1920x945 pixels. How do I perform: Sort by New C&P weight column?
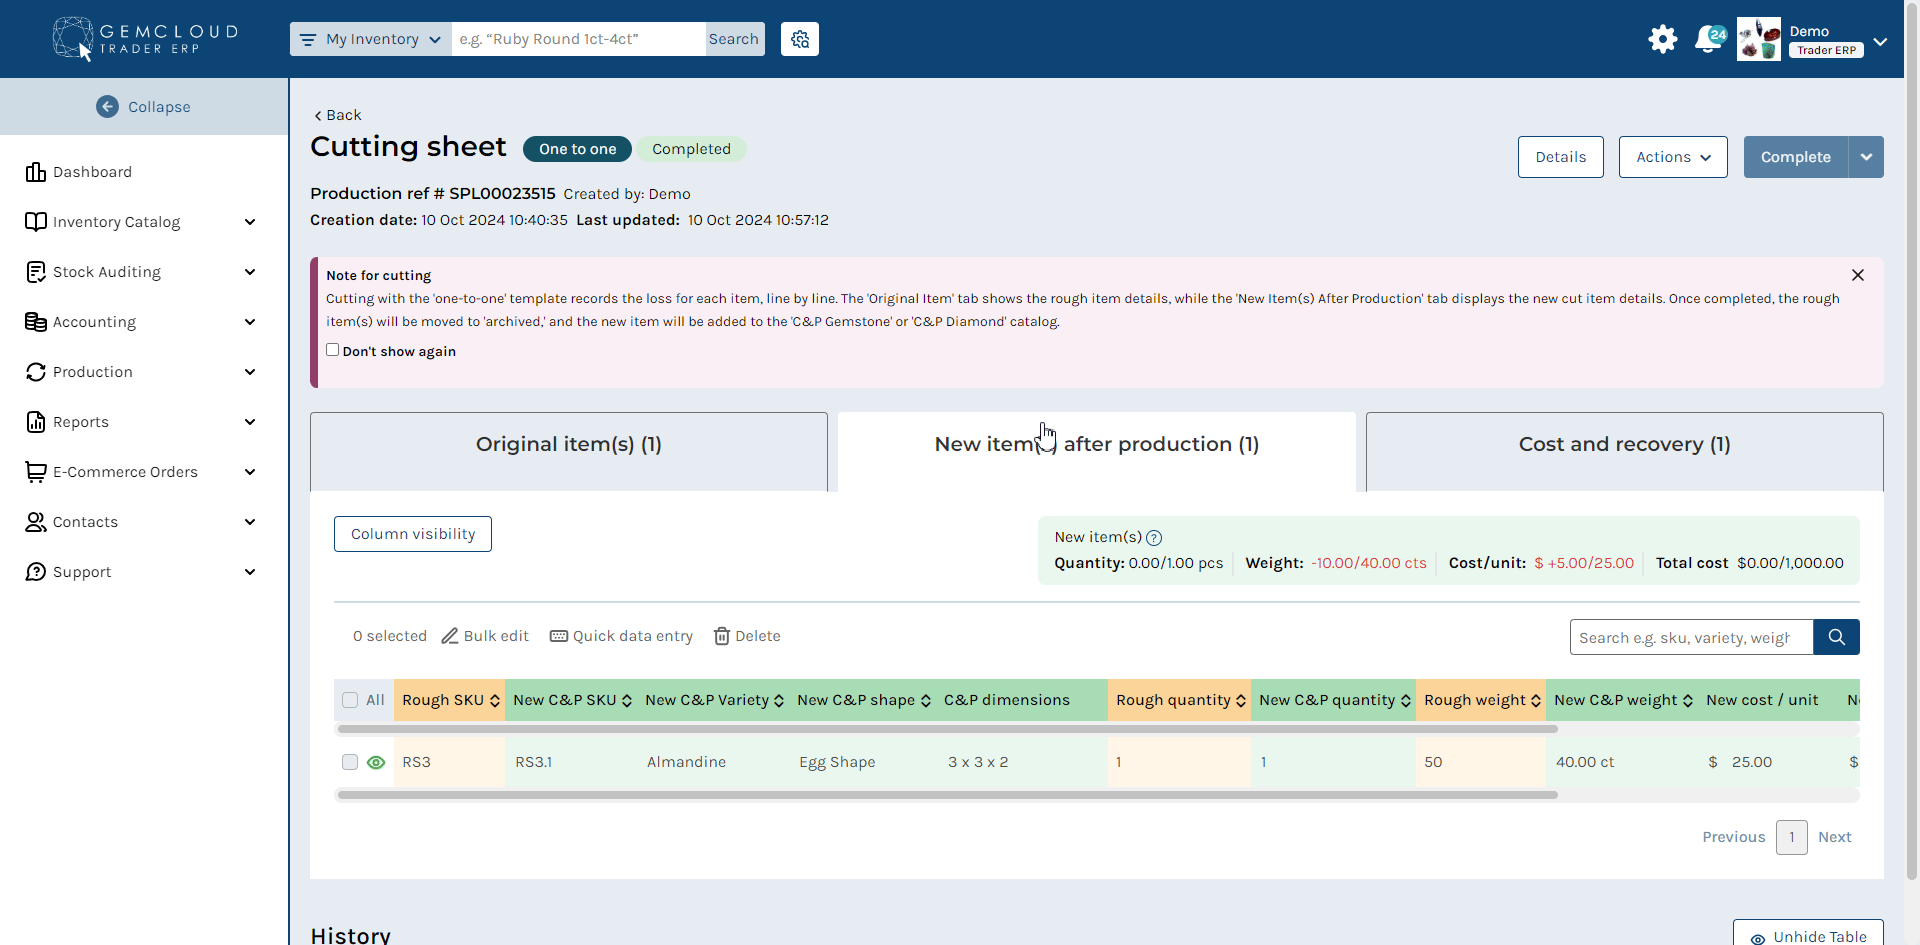click(1688, 701)
